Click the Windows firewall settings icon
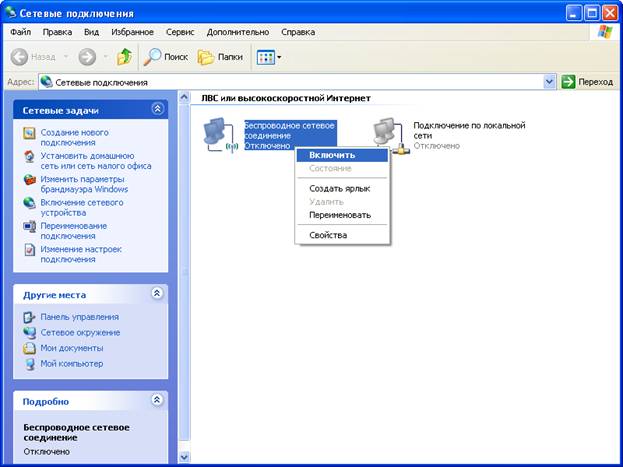623x467 pixels. point(29,180)
